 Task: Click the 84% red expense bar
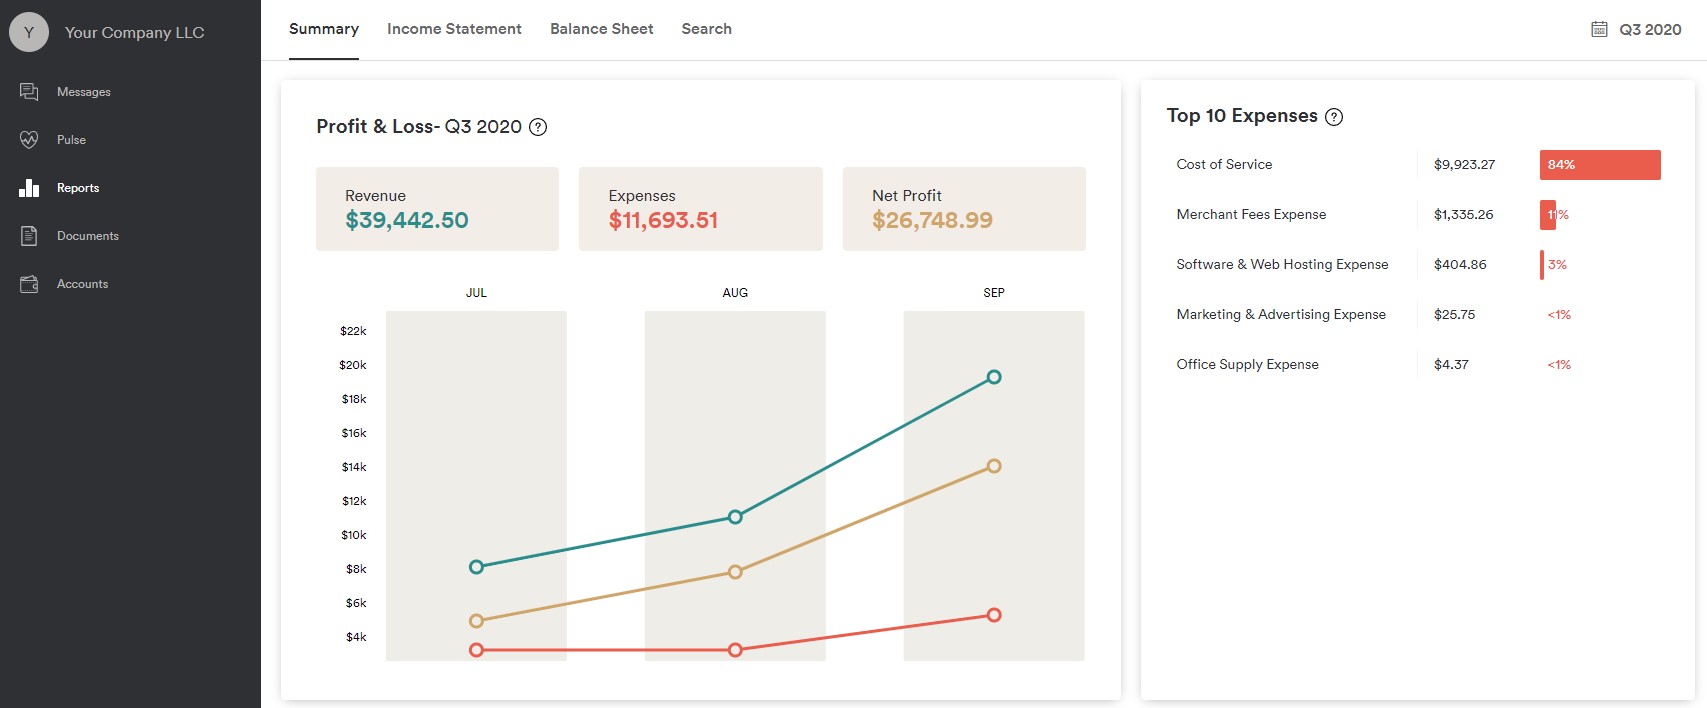coord(1599,165)
